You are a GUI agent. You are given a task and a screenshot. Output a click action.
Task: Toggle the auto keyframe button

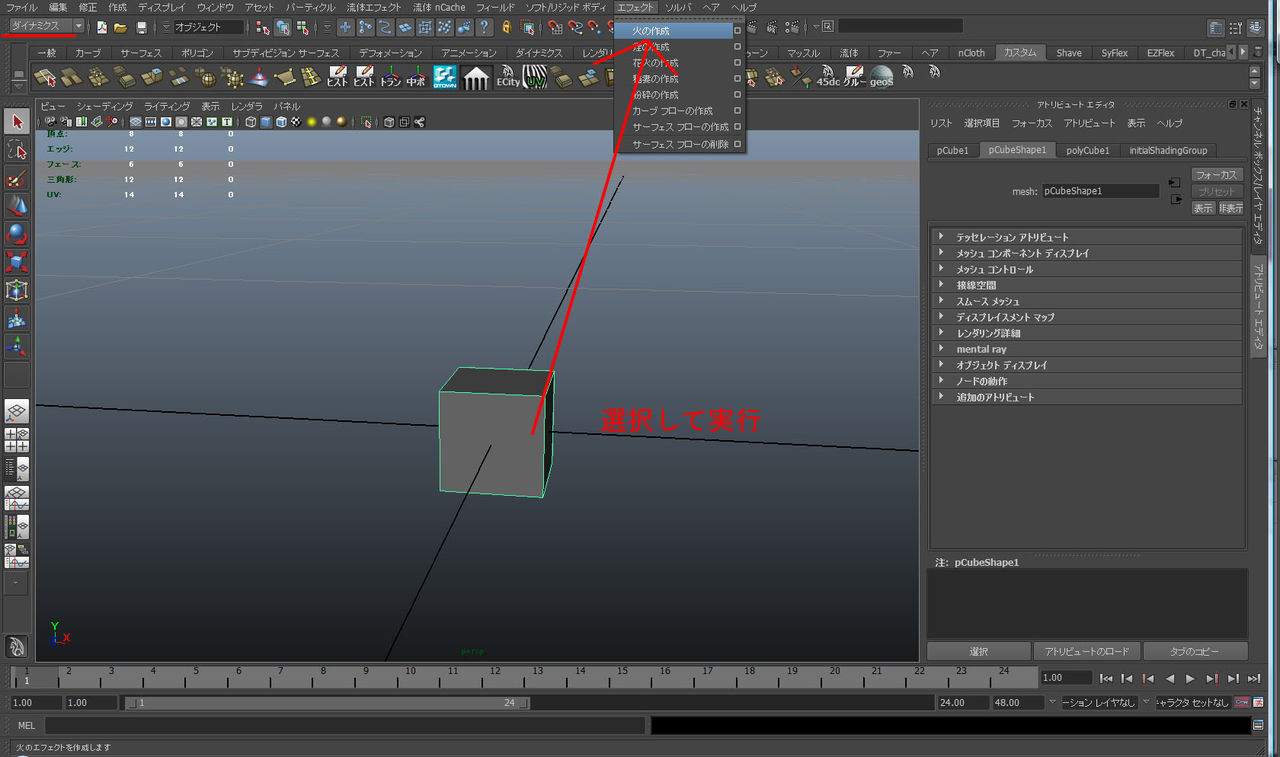tap(1242, 703)
